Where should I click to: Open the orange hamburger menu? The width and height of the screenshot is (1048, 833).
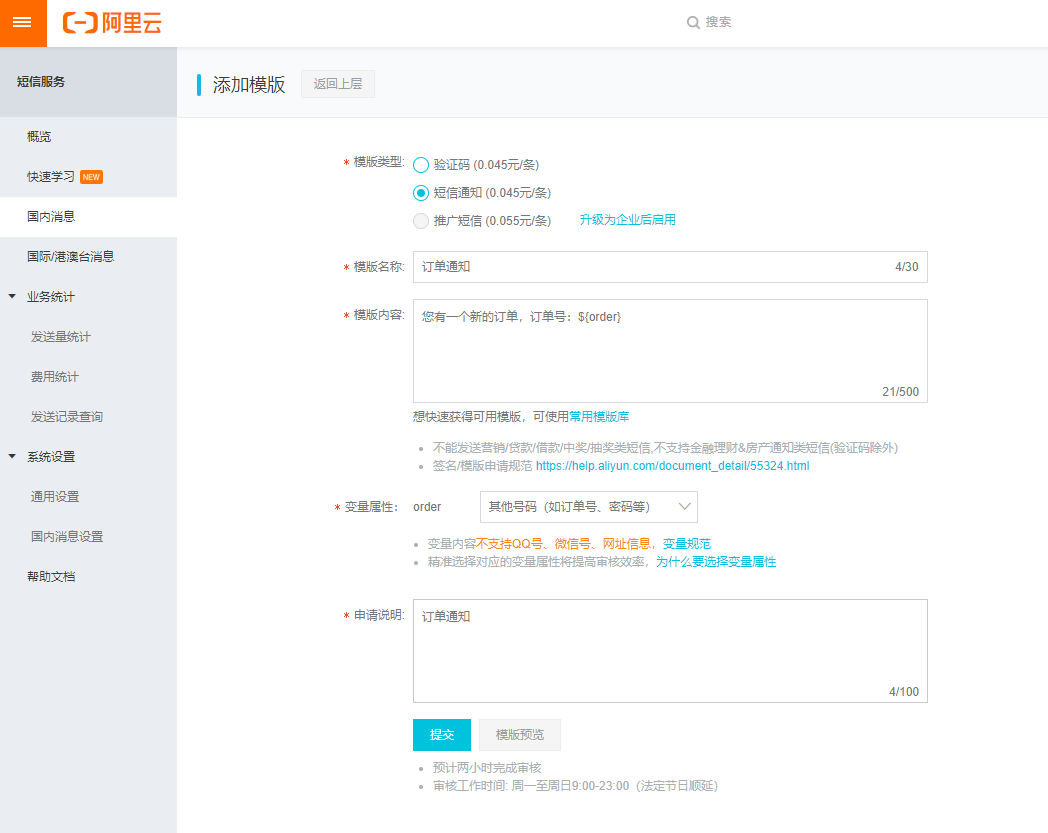coord(22,23)
